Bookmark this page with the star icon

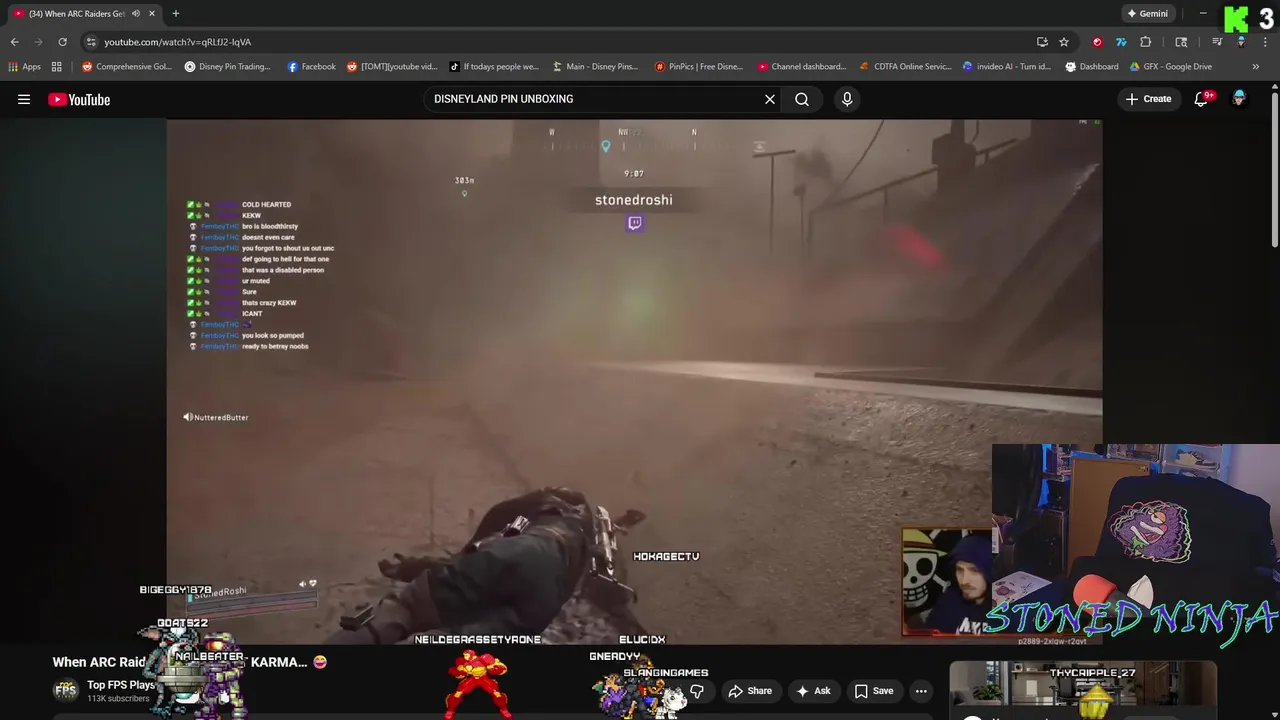coord(1064,42)
